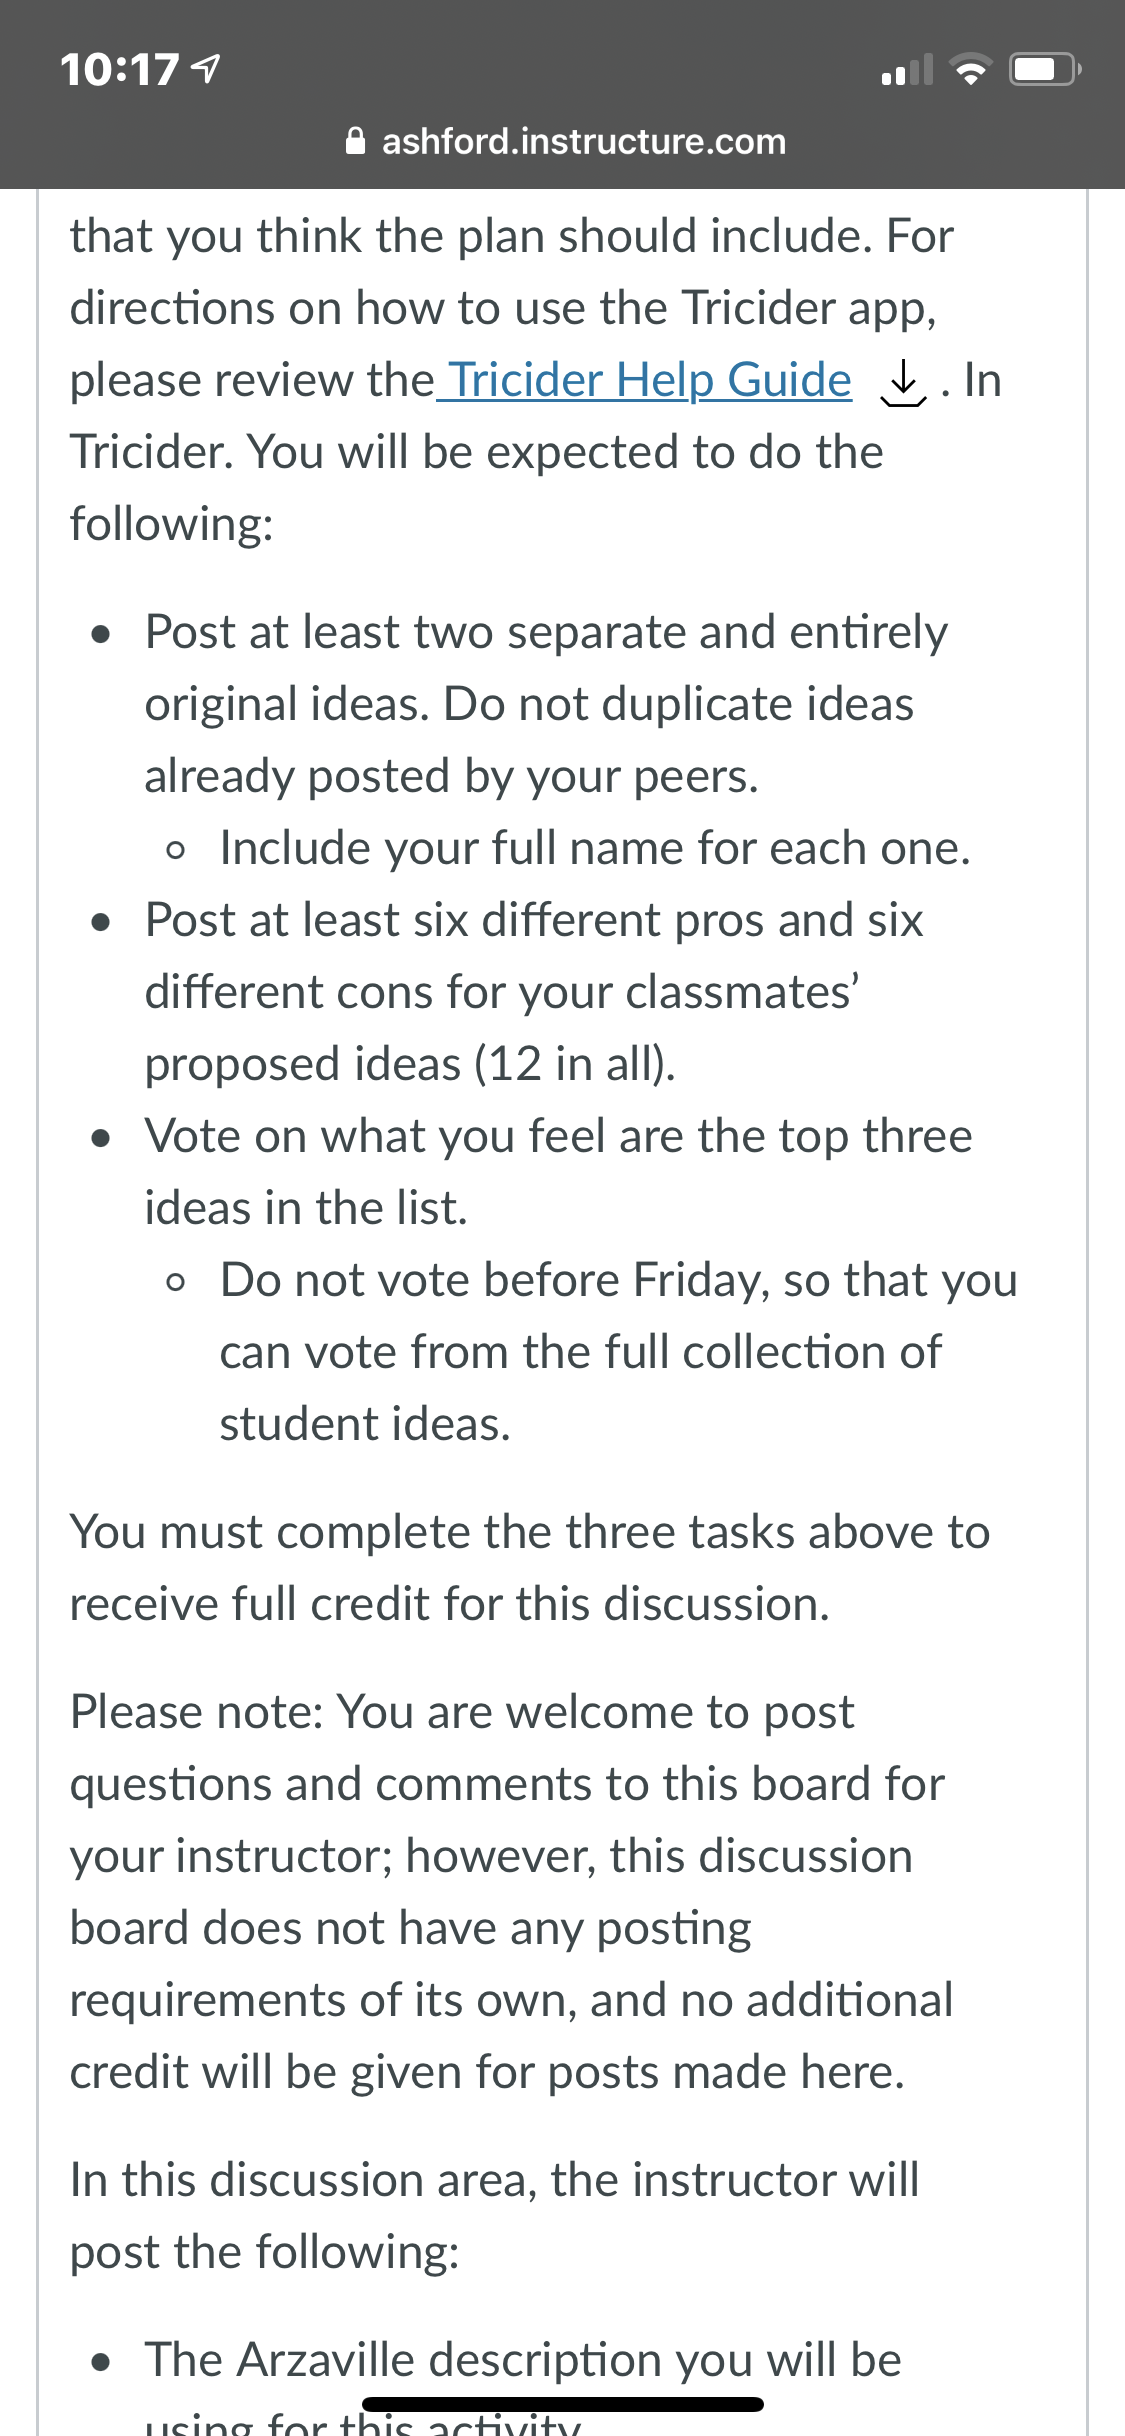Tap the 'that you think the plan' opening paragraph
The image size is (1125, 2436).
click(x=535, y=380)
